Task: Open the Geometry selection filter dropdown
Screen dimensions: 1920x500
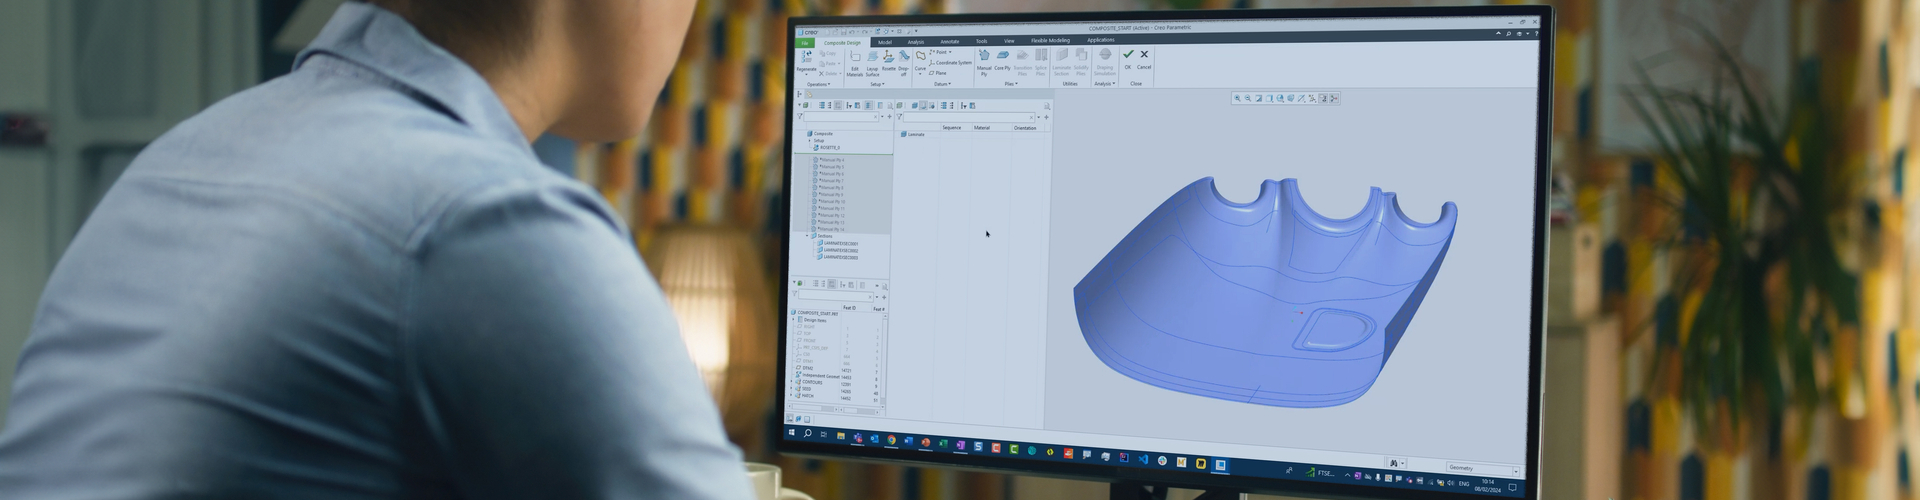Action: click(1515, 469)
